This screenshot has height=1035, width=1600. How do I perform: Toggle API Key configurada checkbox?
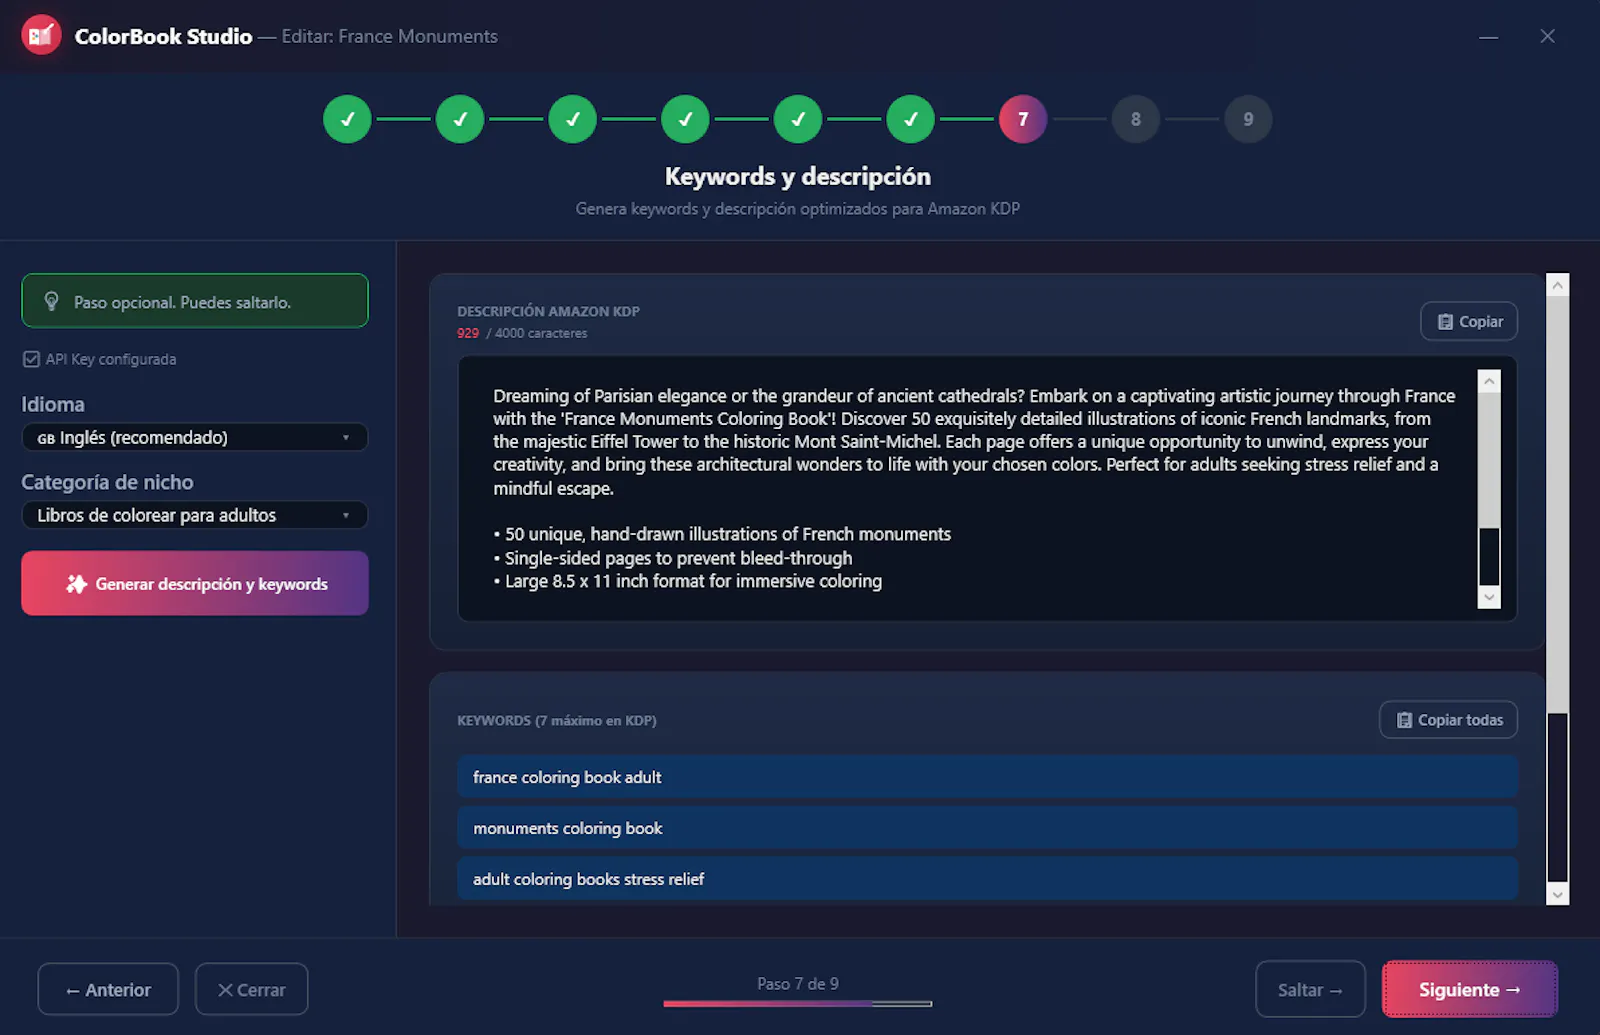click(x=31, y=359)
